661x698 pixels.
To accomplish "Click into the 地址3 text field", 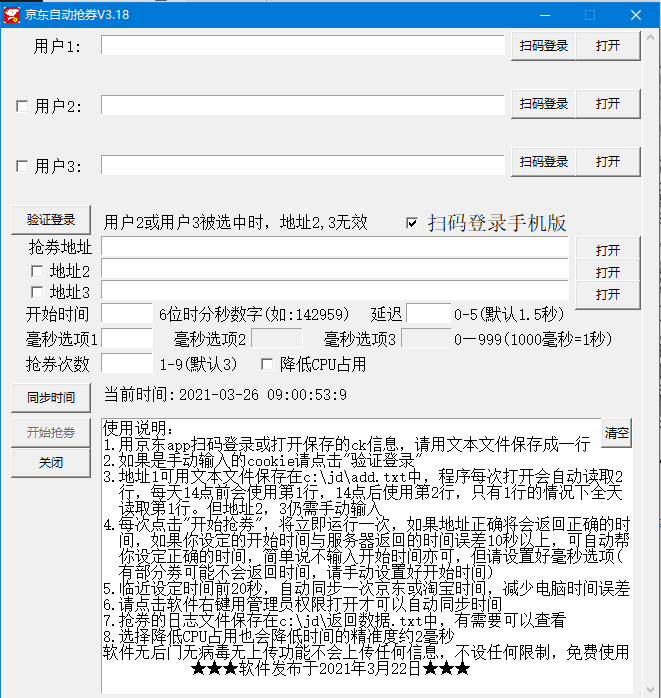I will click(x=335, y=290).
